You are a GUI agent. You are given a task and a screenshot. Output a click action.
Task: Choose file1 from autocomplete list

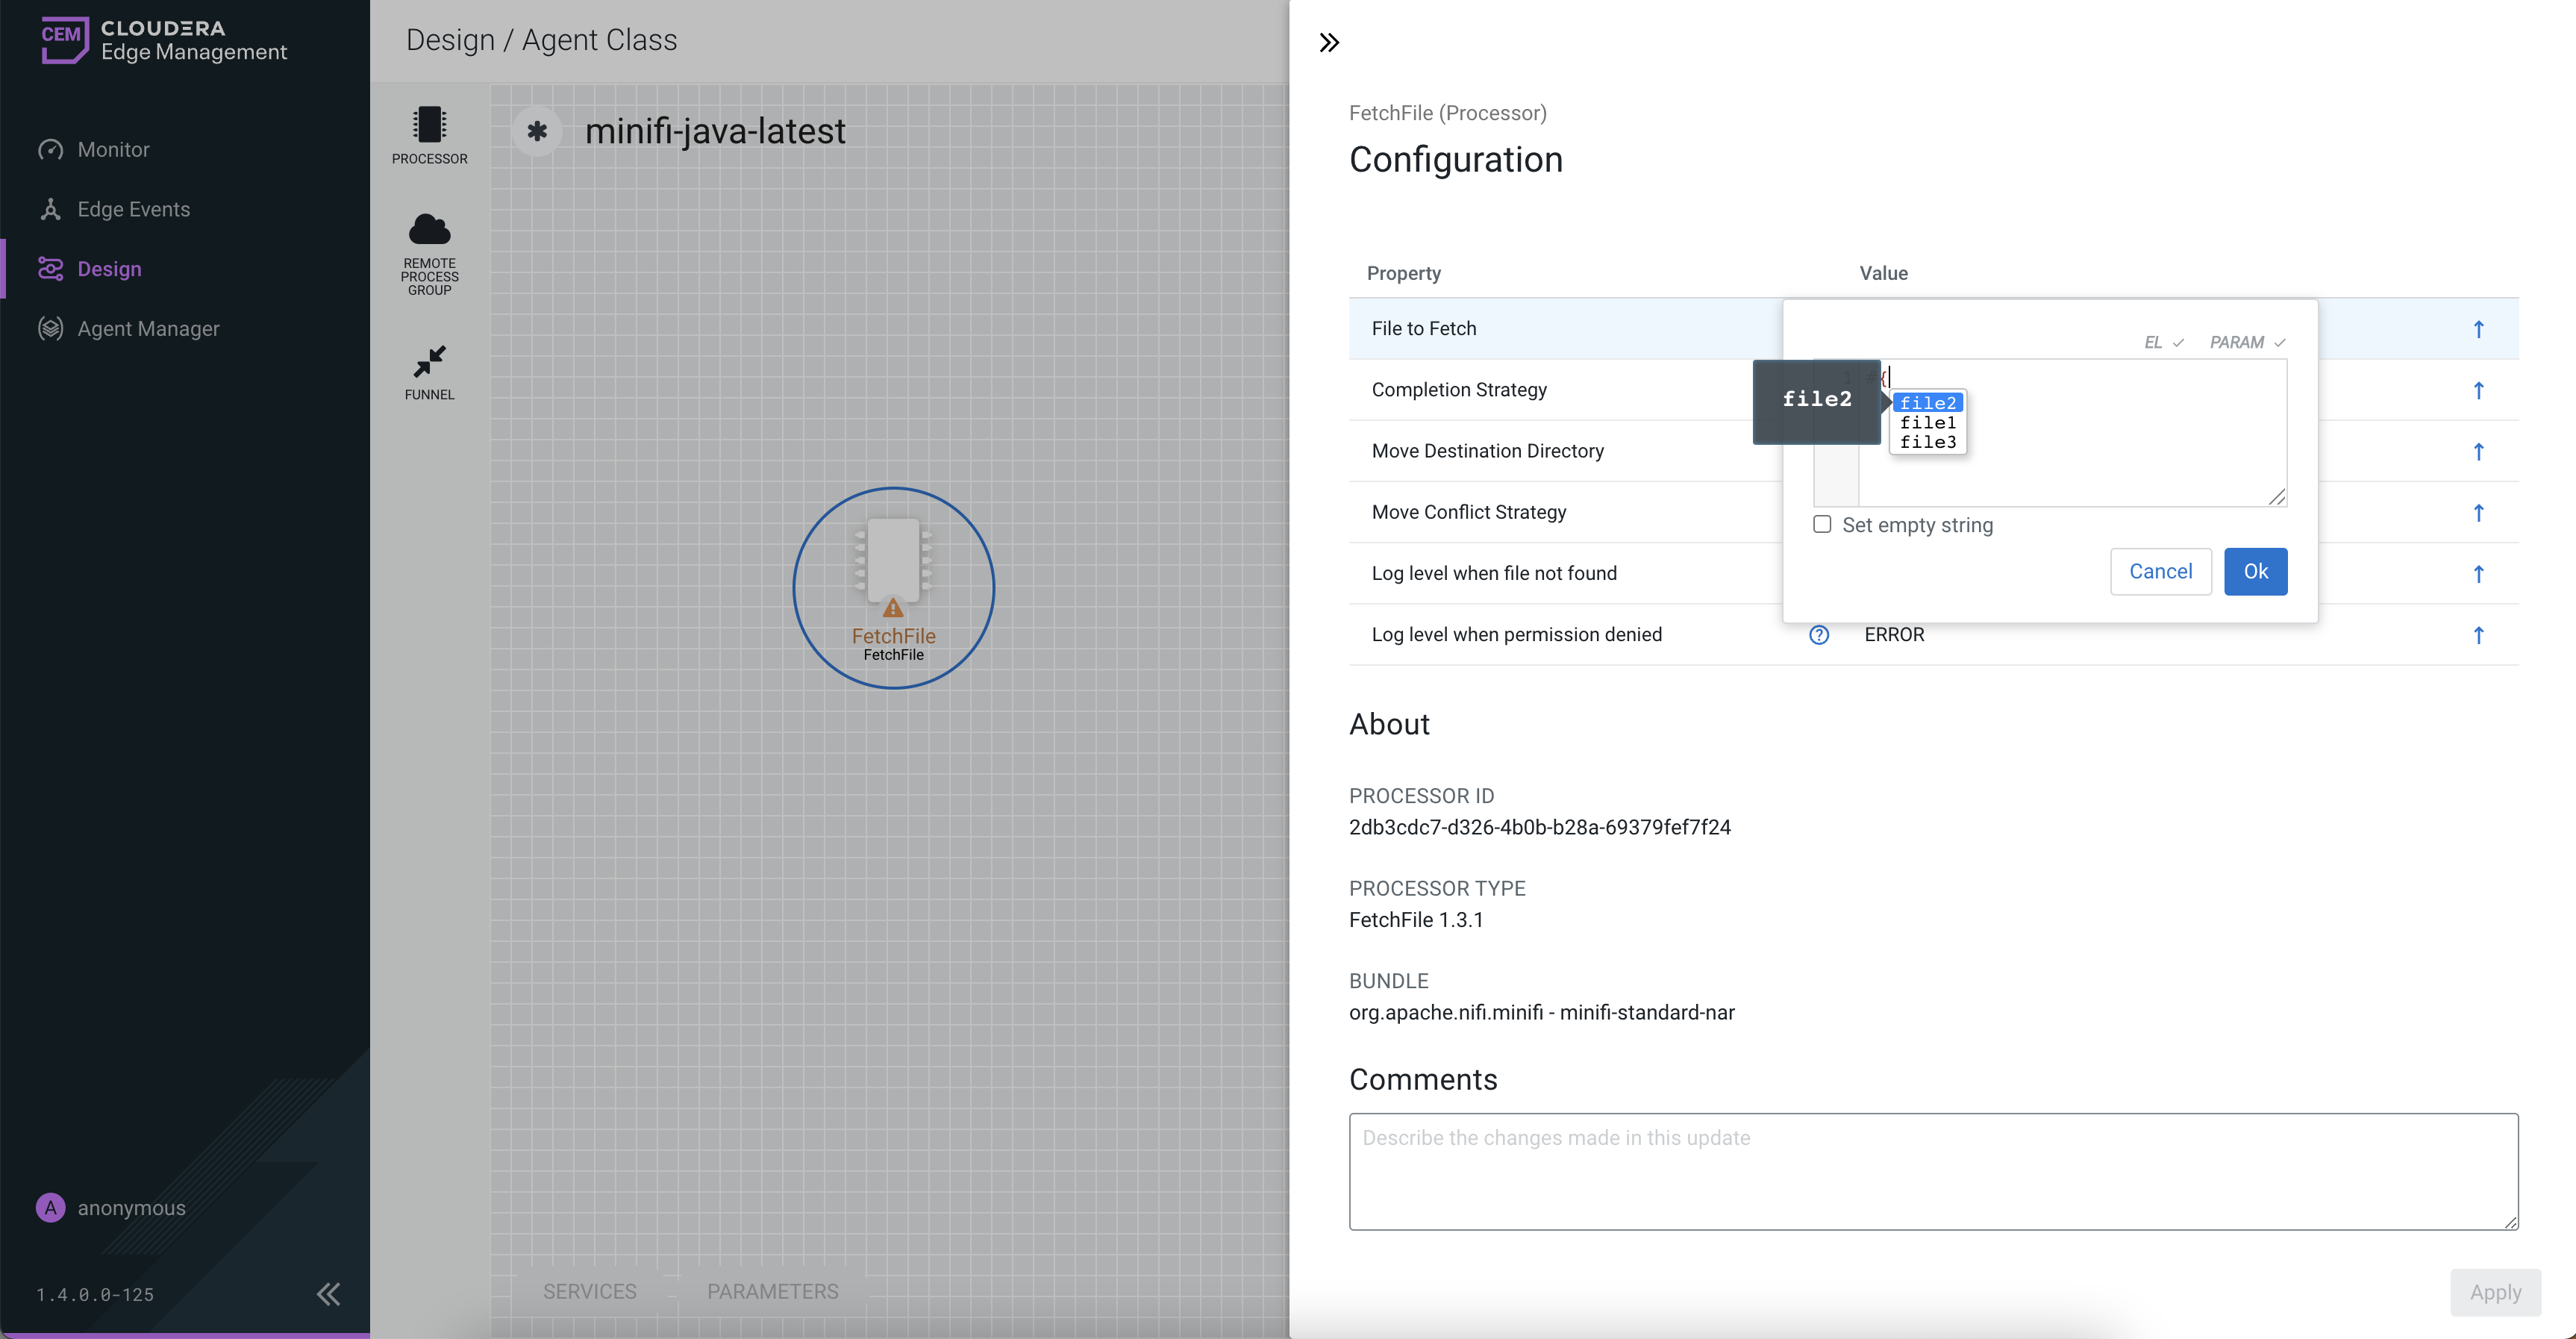tap(1927, 423)
